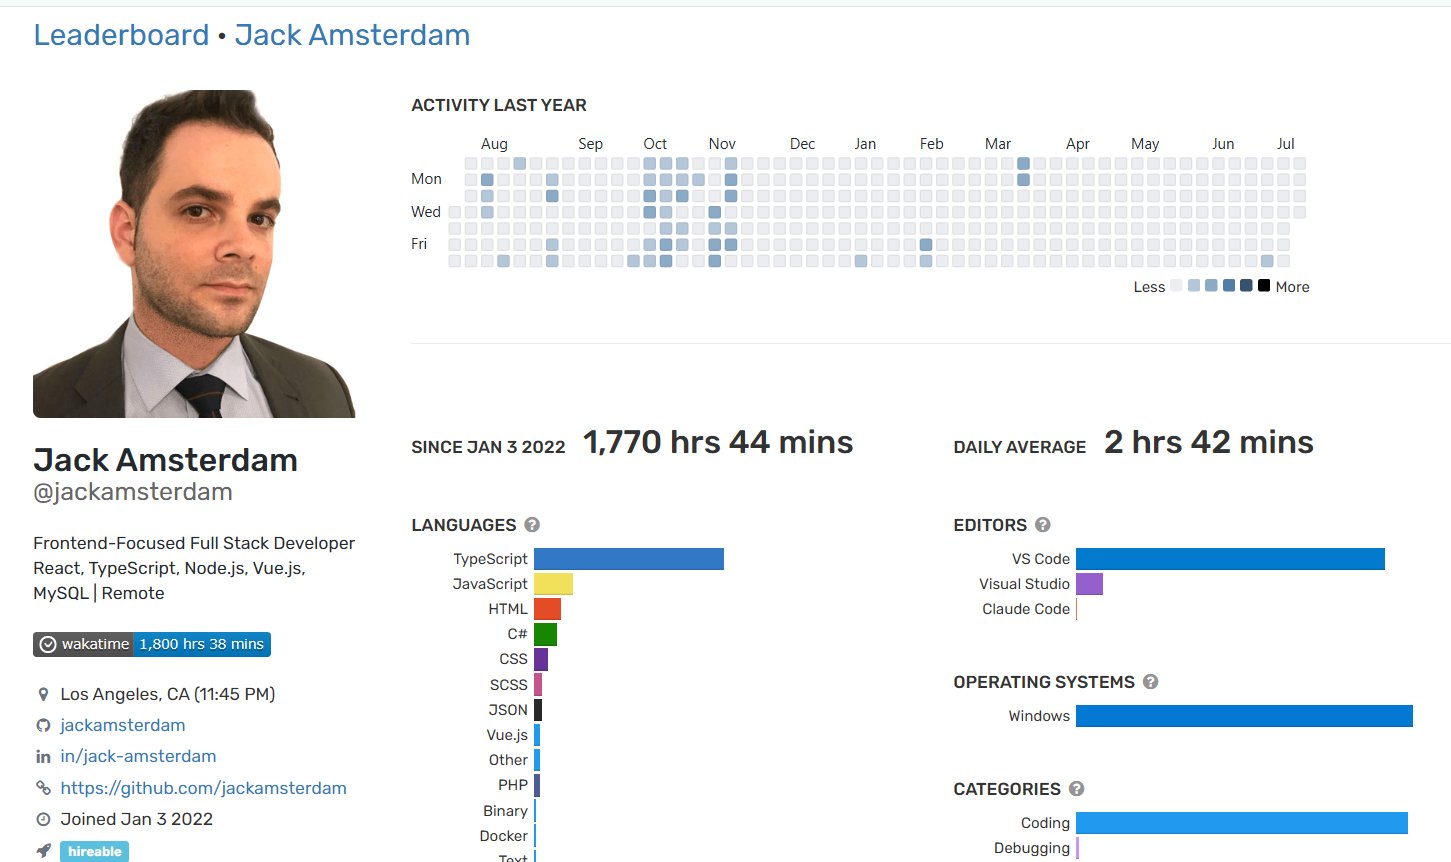Viewport: 1451px width, 862px height.
Task: Click the location pin icon beside Los Angeles
Action: [43, 694]
